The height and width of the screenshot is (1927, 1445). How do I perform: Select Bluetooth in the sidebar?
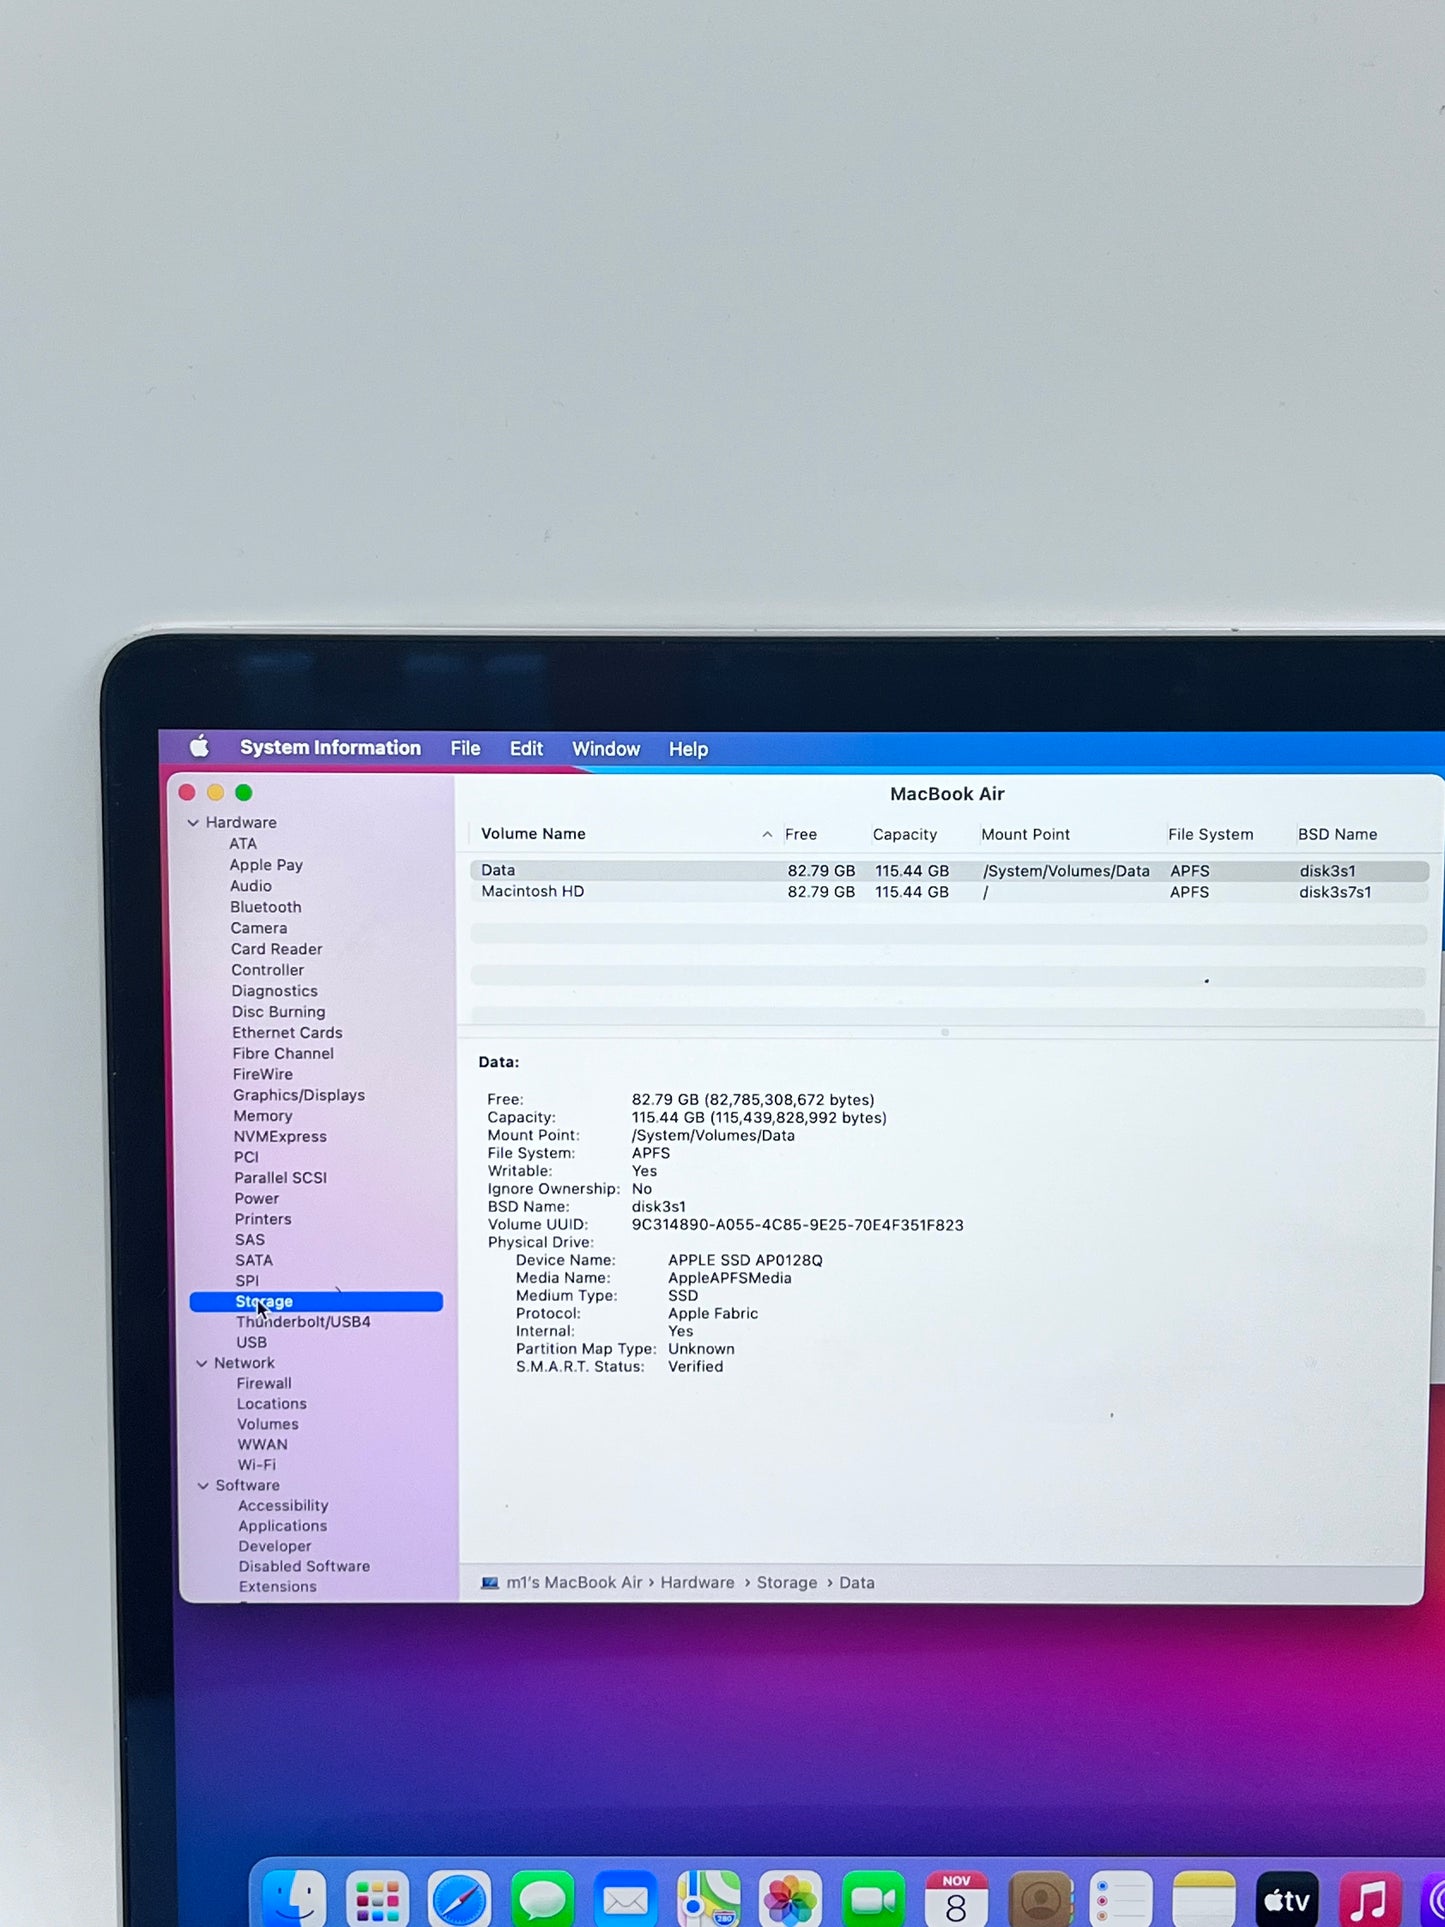pyautogui.click(x=266, y=907)
